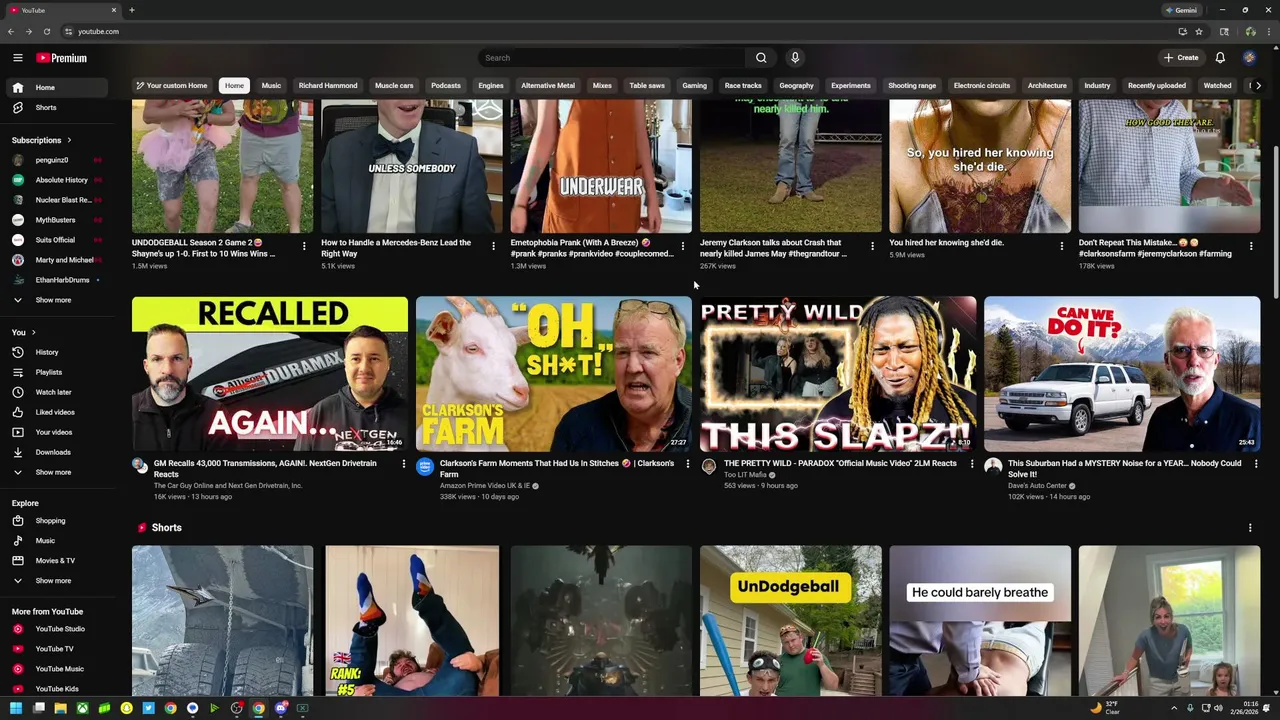Open options for Suburban MYSTERY Noise video
Image resolution: width=1280 pixels, height=720 pixels.
(1256, 464)
